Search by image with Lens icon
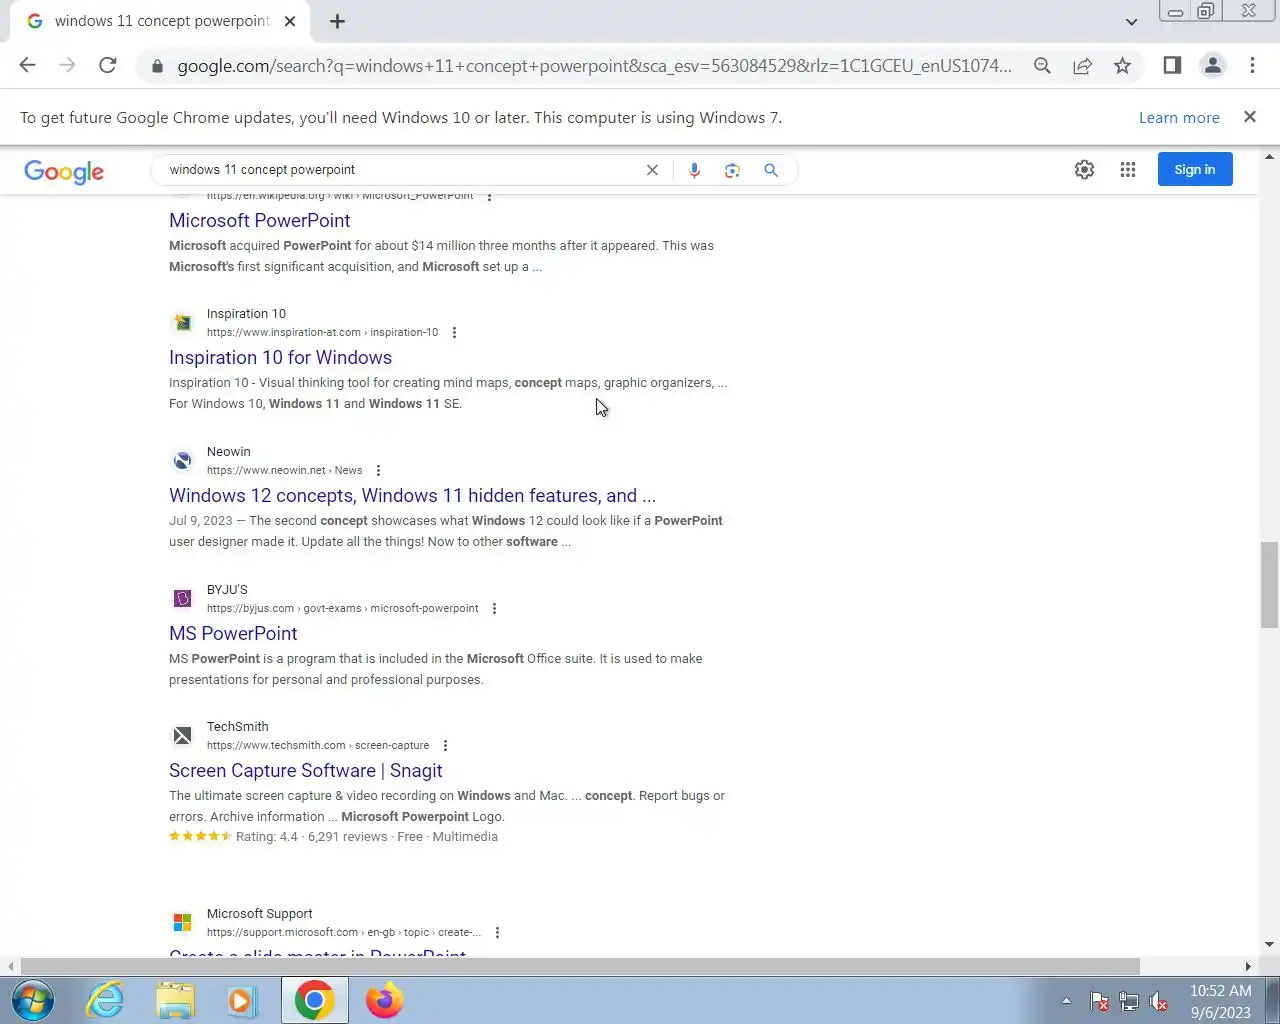This screenshot has width=1280, height=1024. pyautogui.click(x=732, y=170)
